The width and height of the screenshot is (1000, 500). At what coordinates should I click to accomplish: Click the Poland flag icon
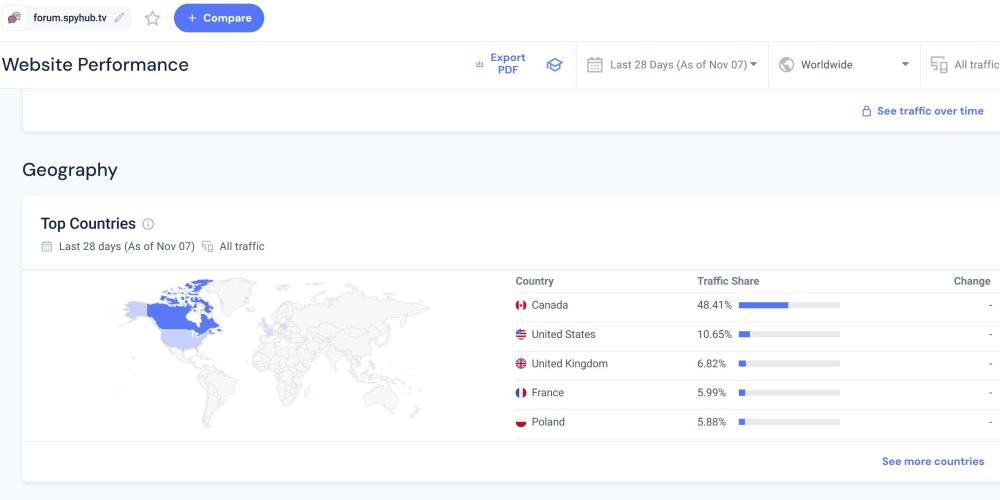521,422
